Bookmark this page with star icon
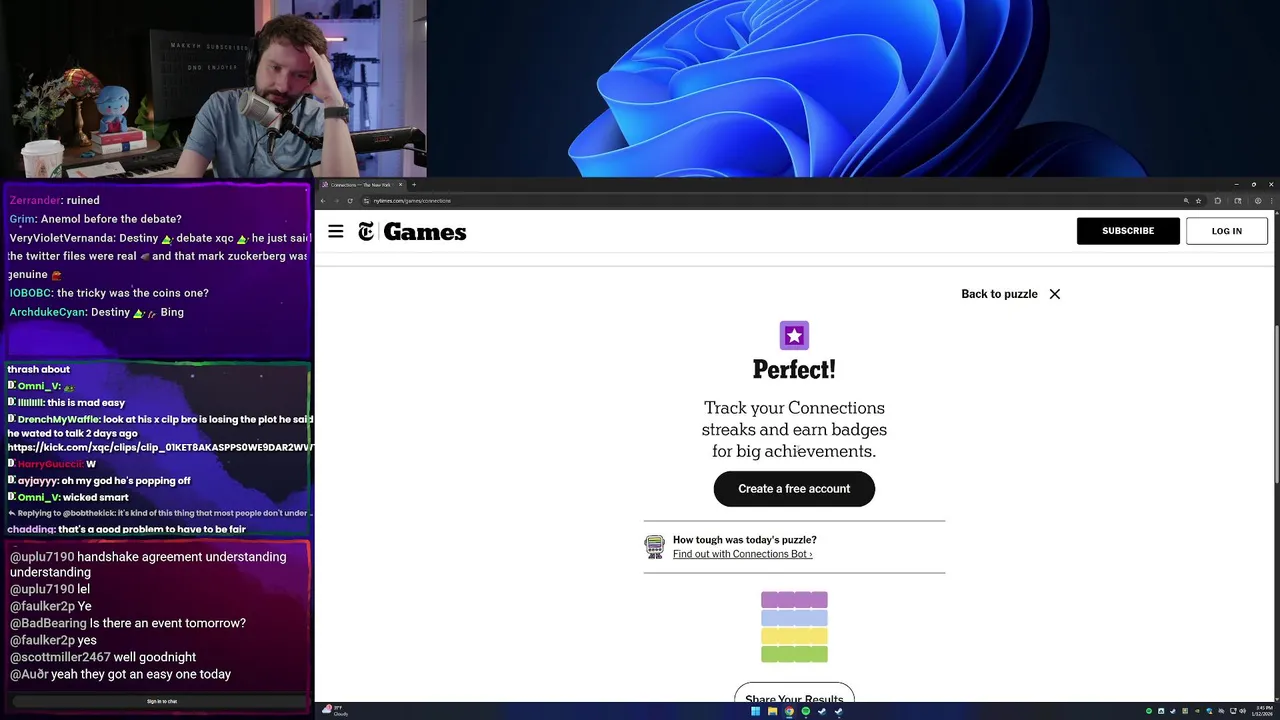The height and width of the screenshot is (720, 1280). pyautogui.click(x=1198, y=201)
